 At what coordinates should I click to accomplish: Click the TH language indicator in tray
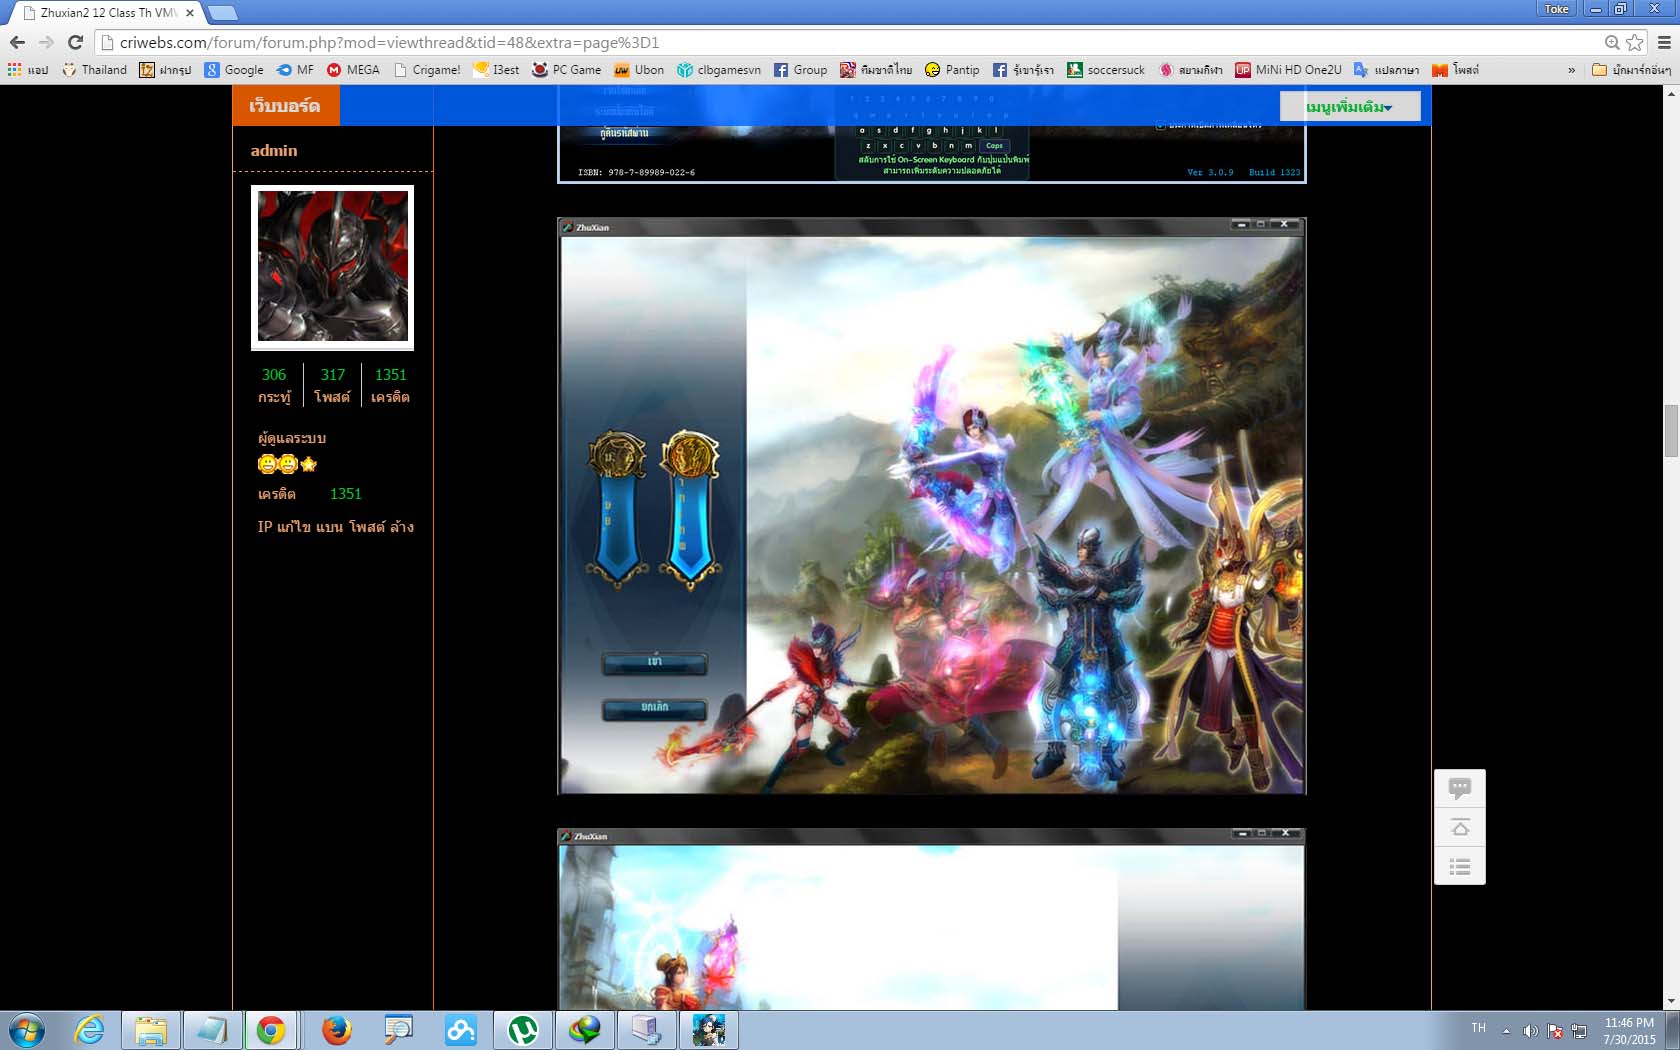tap(1479, 1028)
